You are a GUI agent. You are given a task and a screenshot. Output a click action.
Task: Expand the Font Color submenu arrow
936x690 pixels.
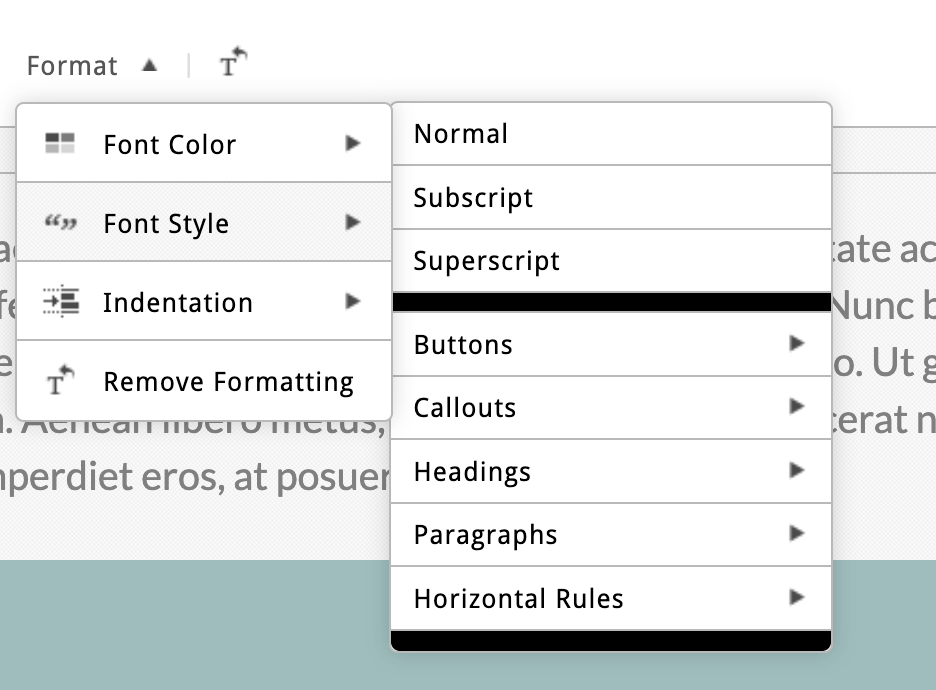pos(352,144)
